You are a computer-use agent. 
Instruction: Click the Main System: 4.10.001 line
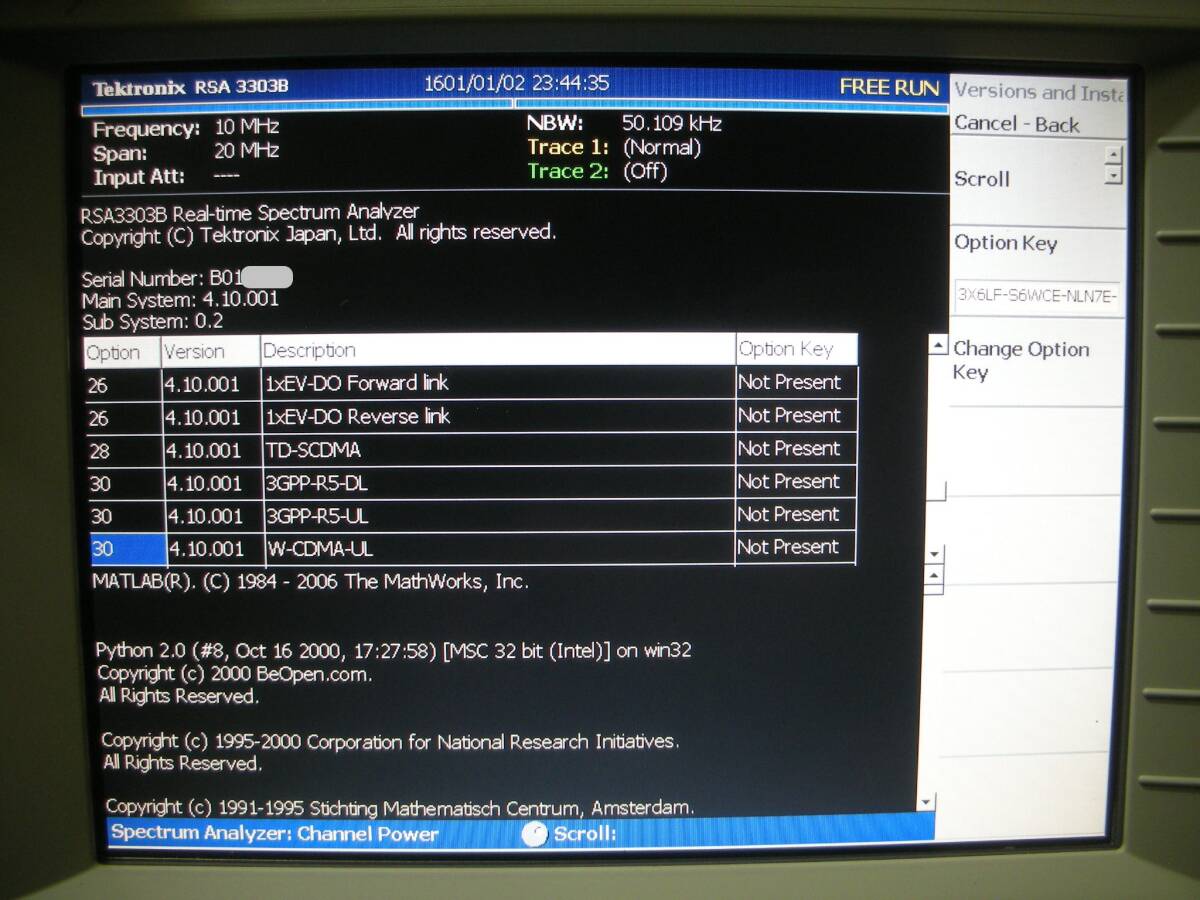tap(180, 300)
